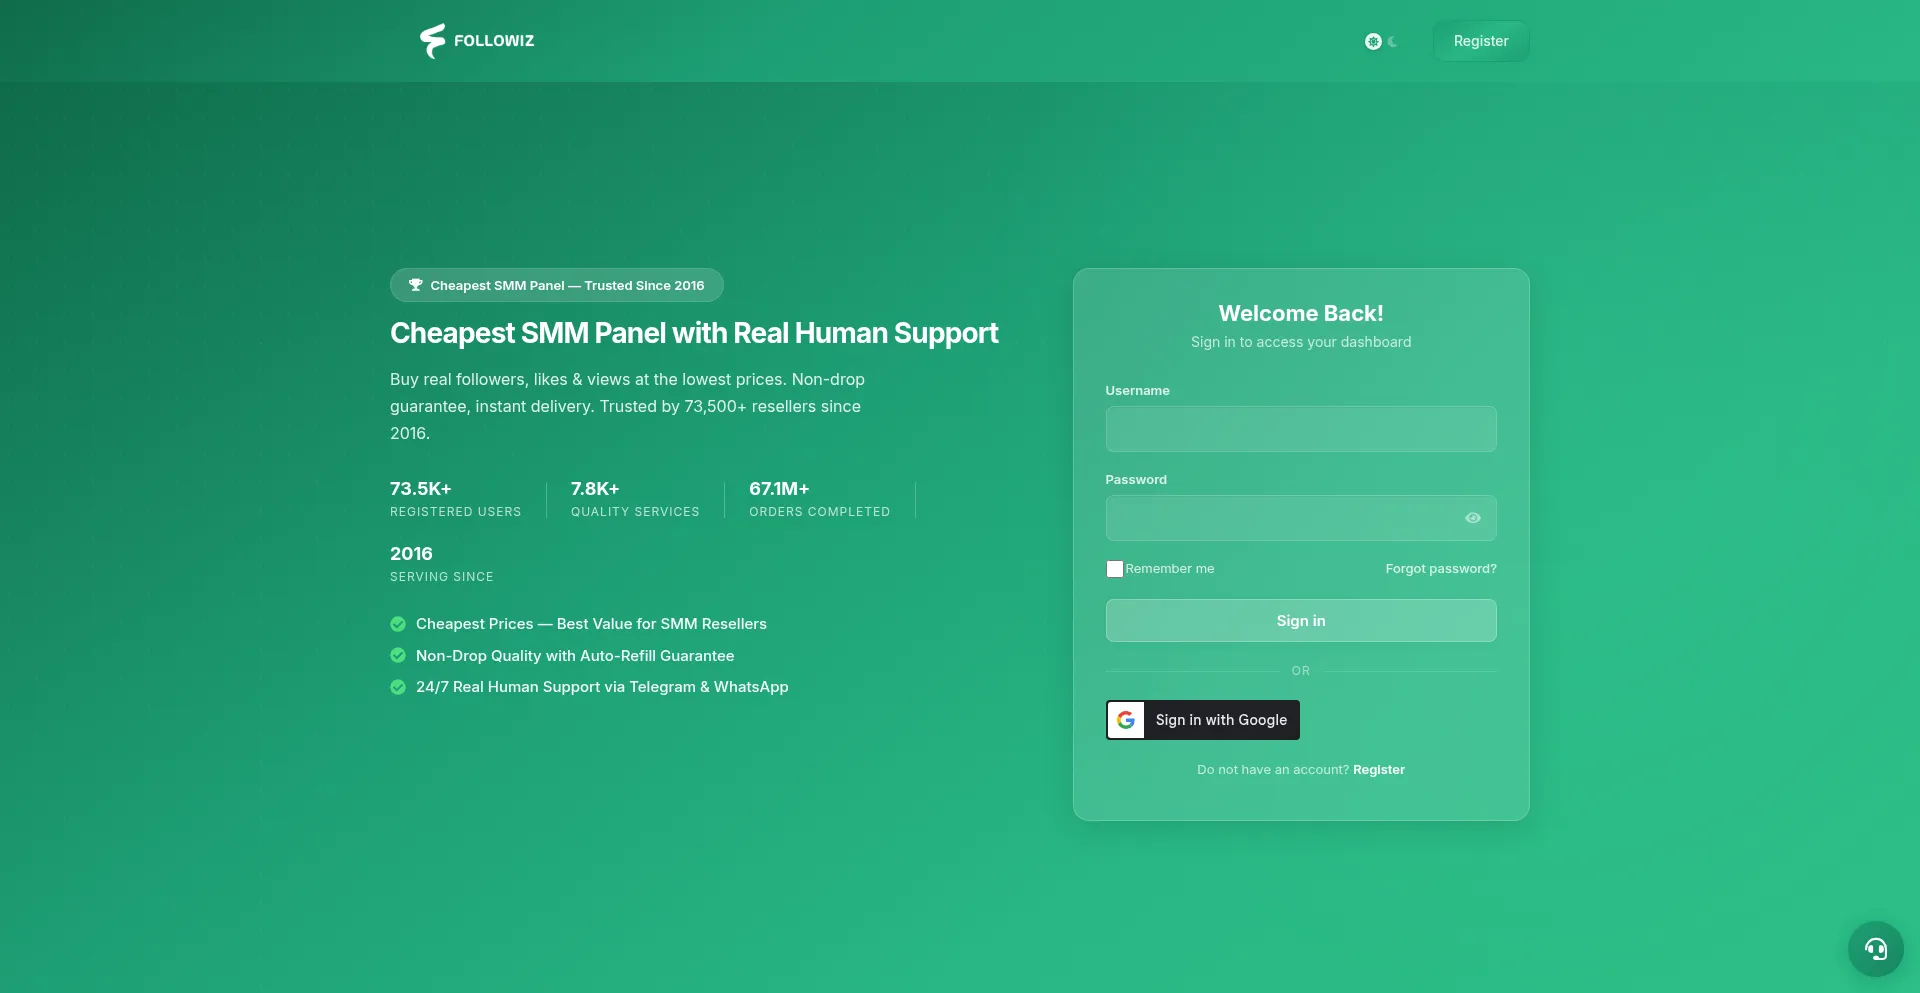Viewport: 1920px width, 993px height.
Task: Open the live support headset chat
Action: click(x=1876, y=949)
